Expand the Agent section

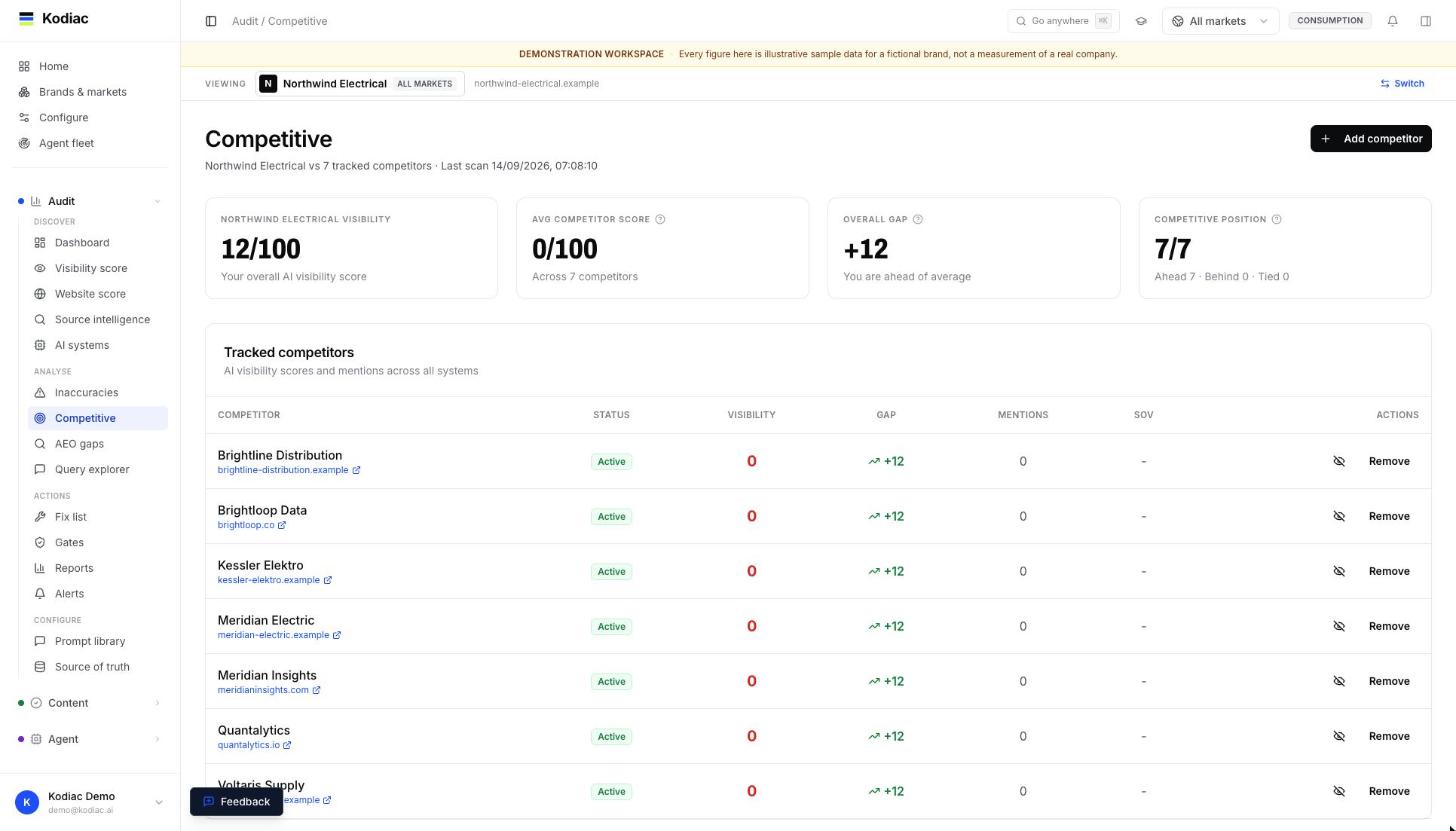tap(92, 739)
